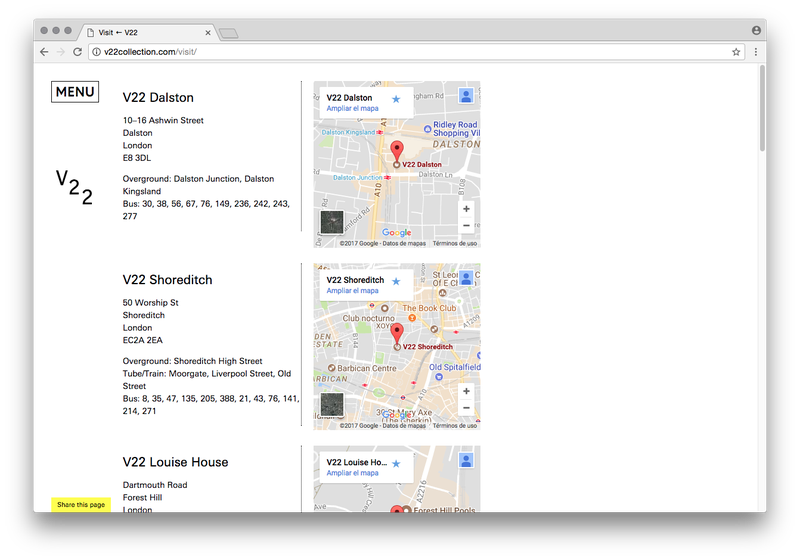
Task: Switch Dalston map to satellite thumbnail
Action: click(x=332, y=222)
